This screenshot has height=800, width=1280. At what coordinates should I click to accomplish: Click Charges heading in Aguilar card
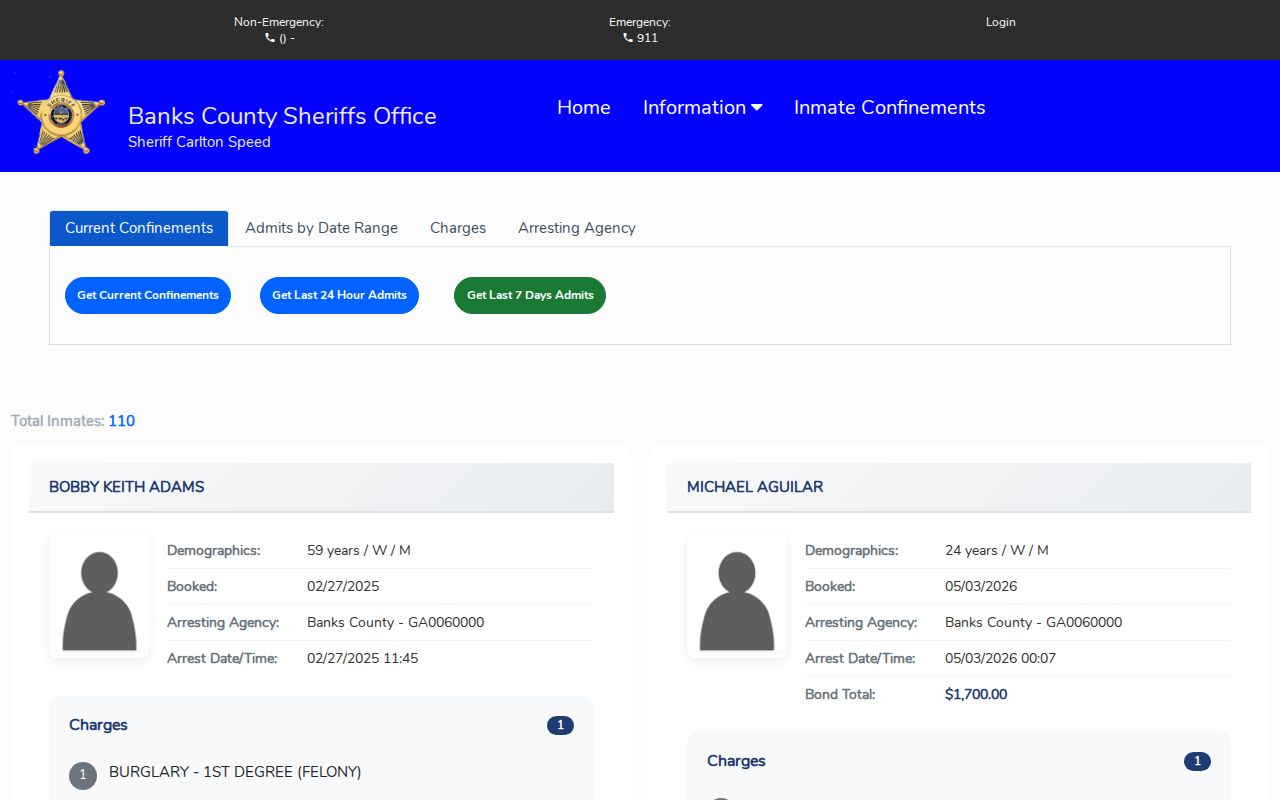tap(736, 761)
